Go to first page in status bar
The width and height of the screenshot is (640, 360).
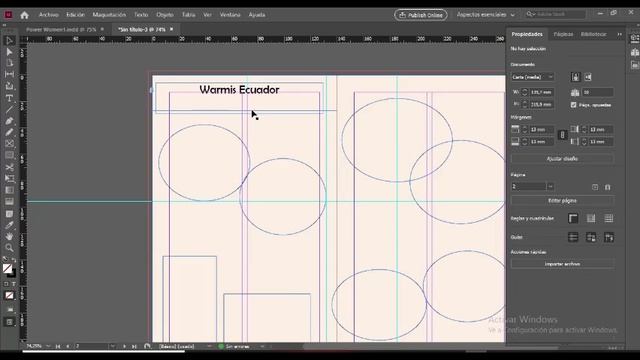(x=58, y=347)
